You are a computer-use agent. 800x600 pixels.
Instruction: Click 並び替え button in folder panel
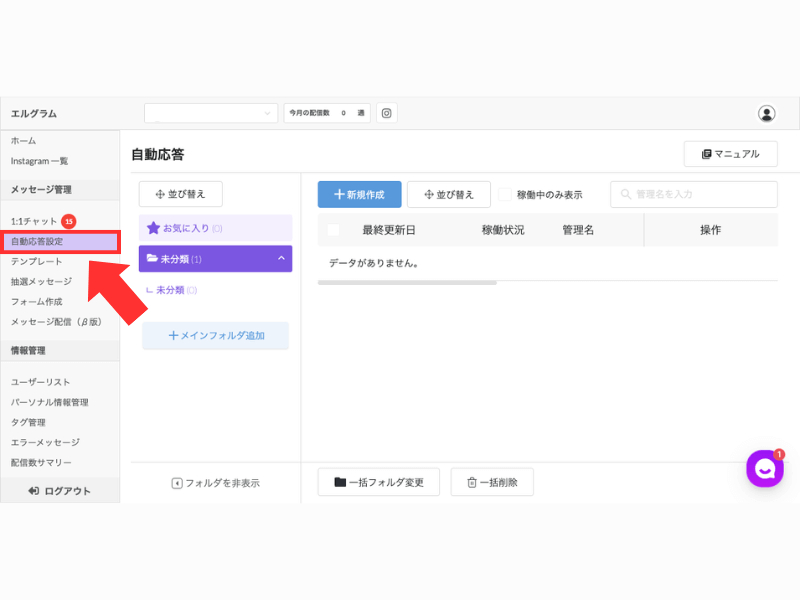(x=181, y=194)
